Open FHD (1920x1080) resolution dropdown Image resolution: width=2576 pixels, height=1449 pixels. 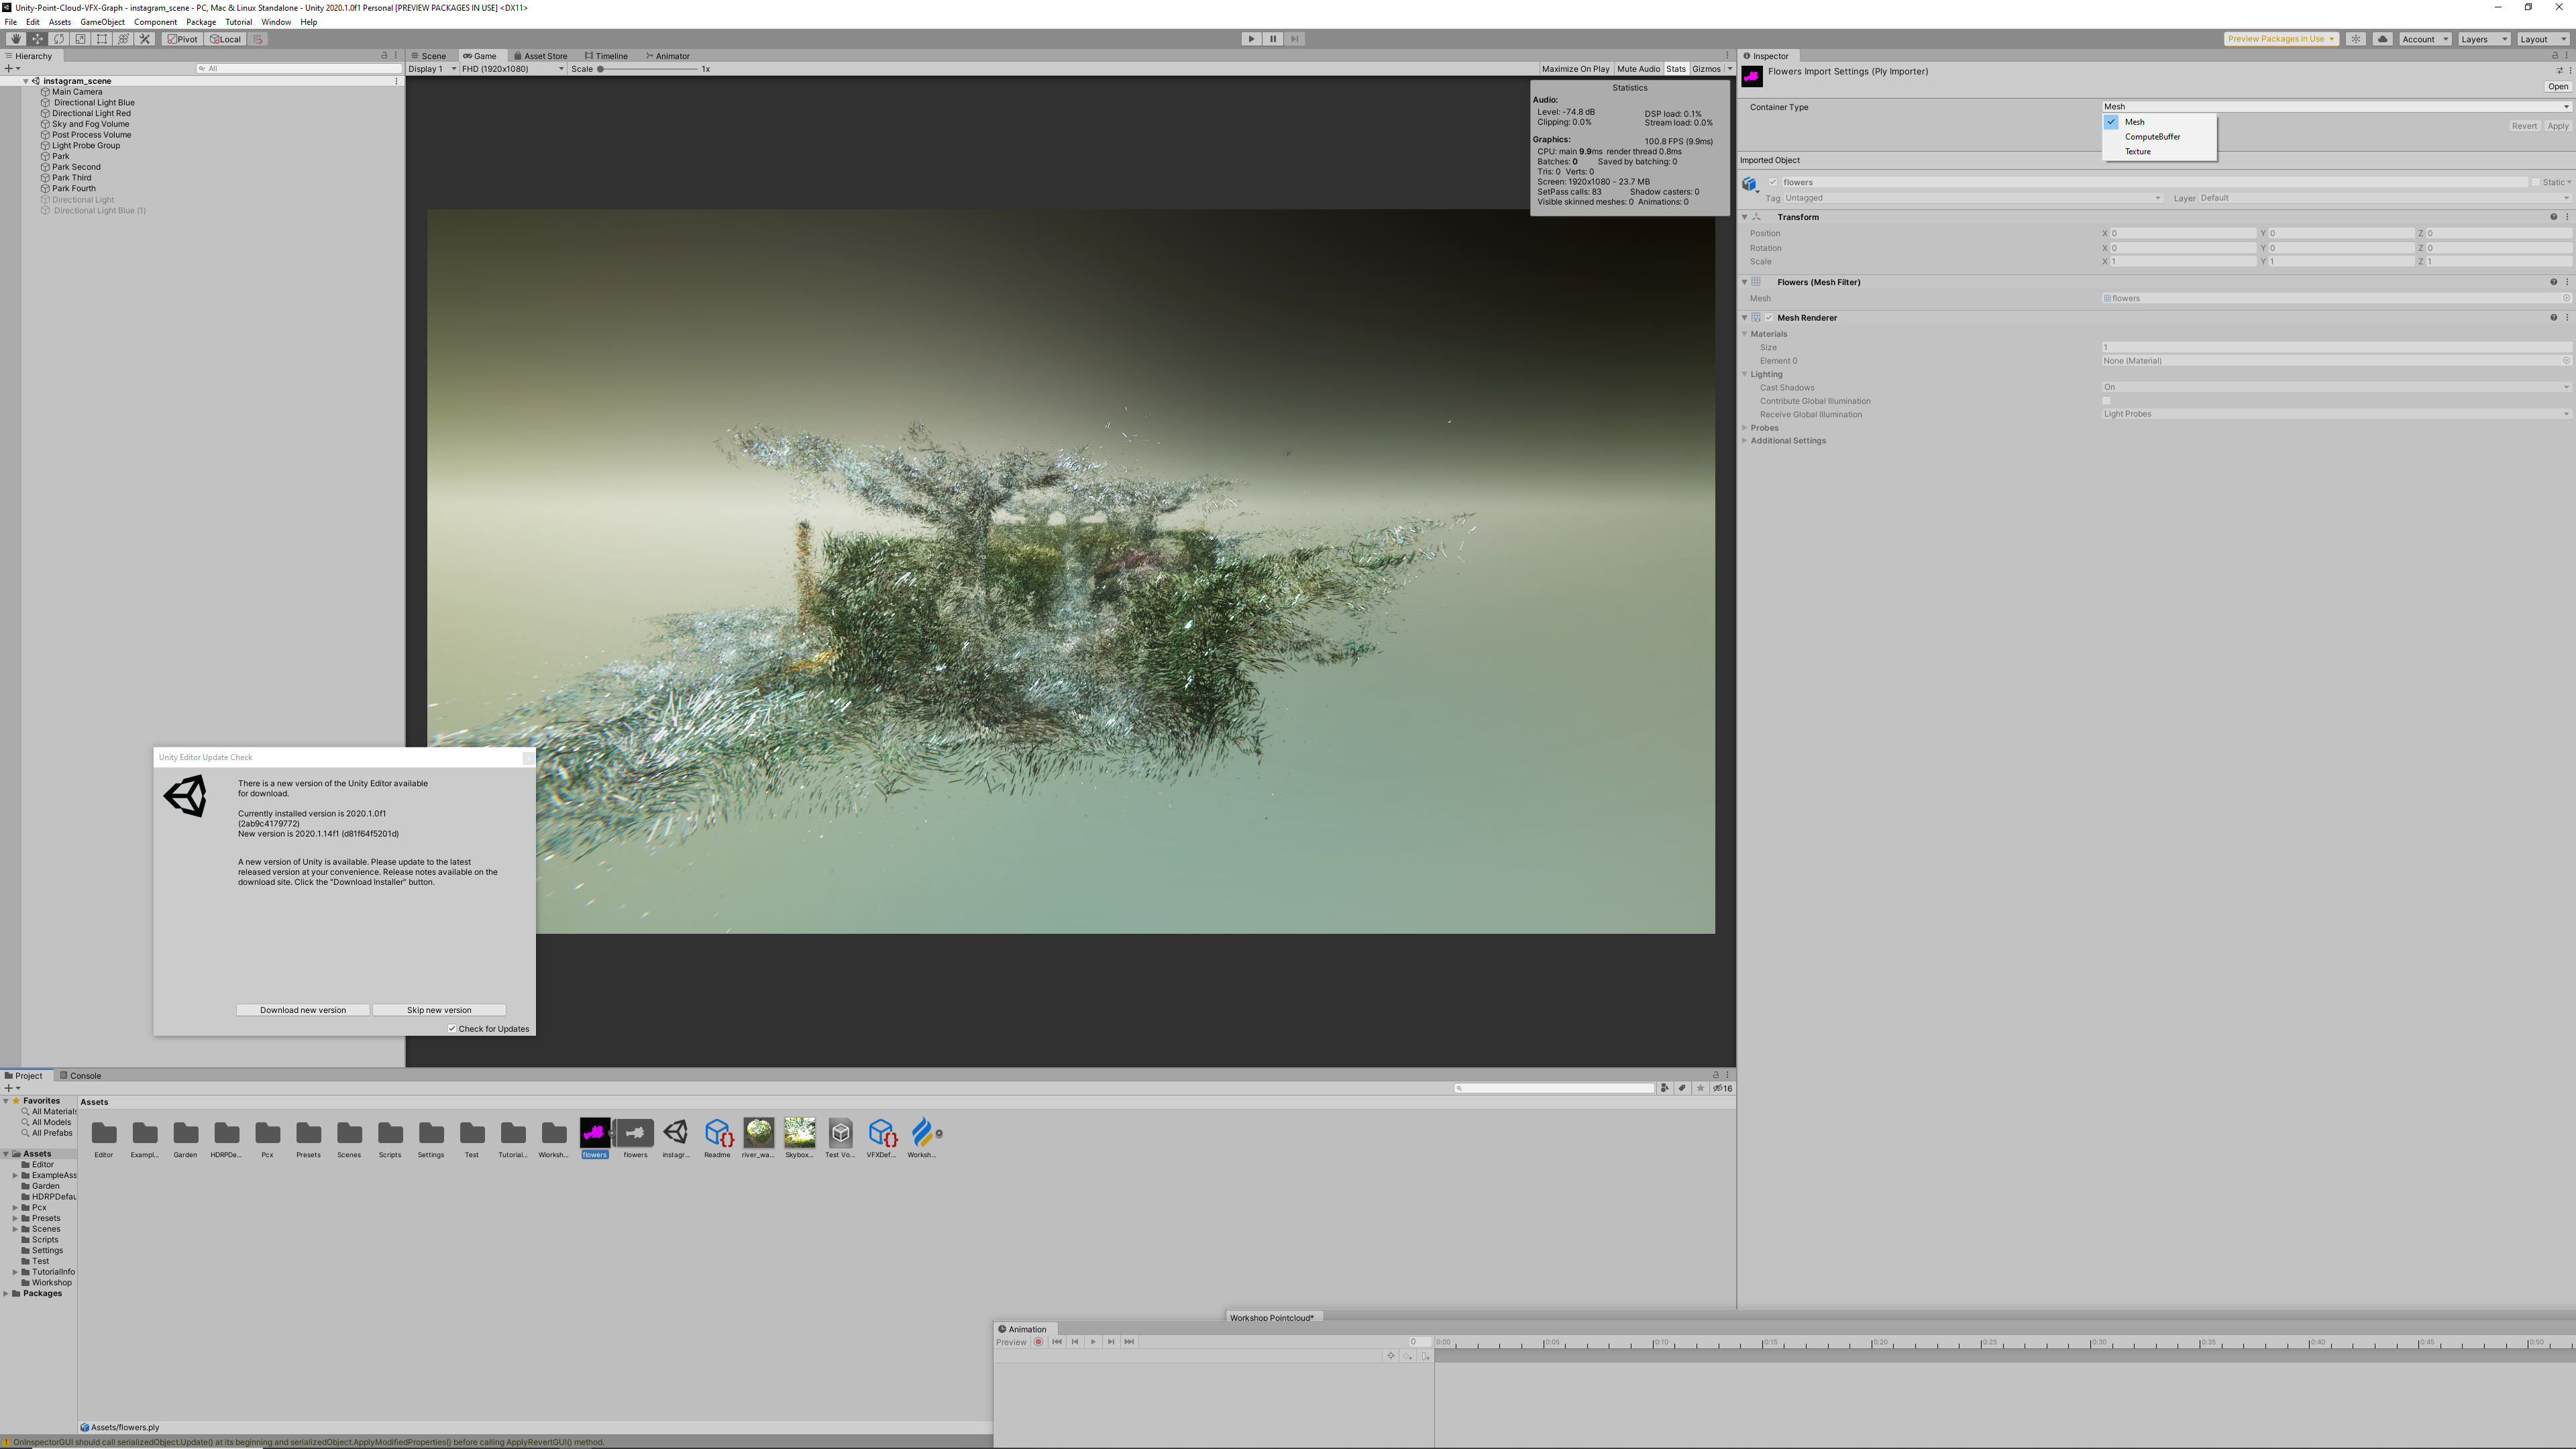[x=513, y=69]
